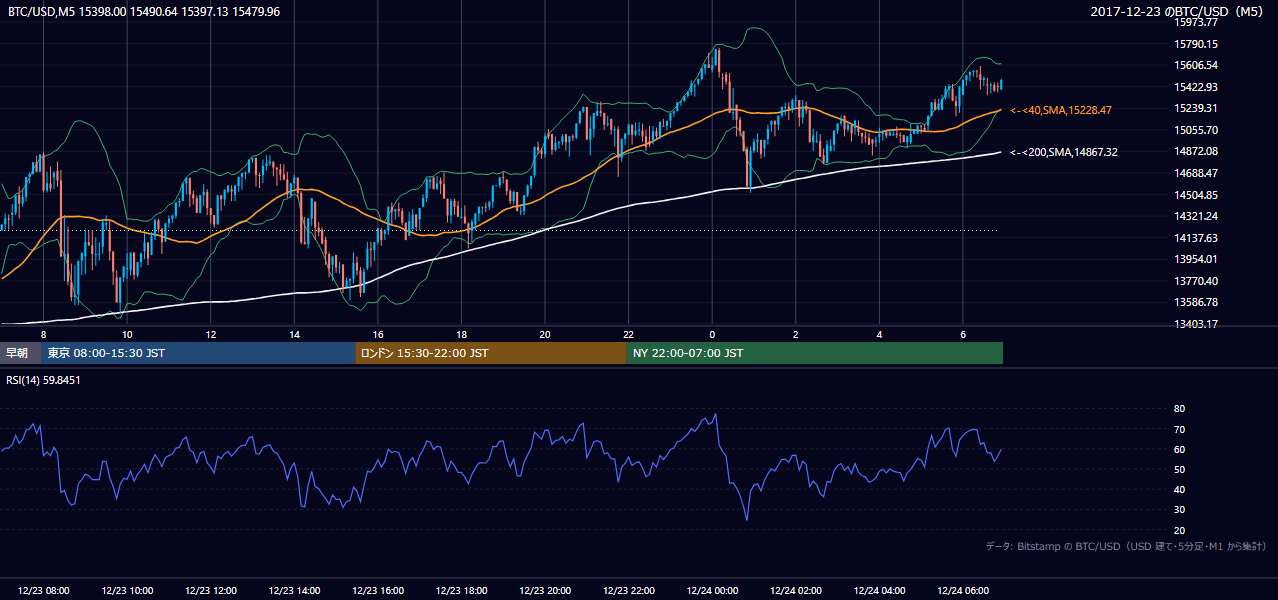Select the NY 22:00-07:00 JST session bar
The width and height of the screenshot is (1278, 600).
tap(815, 353)
